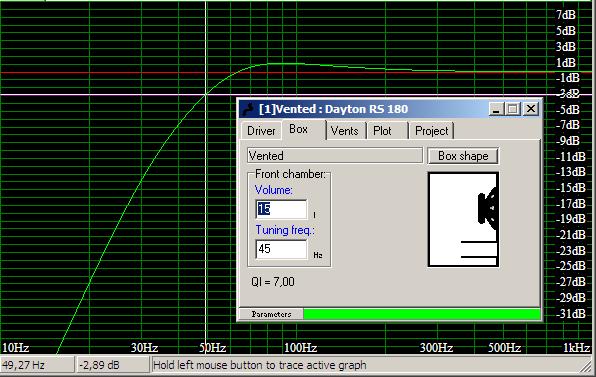Viewport: 596px width, 377px height.
Task: Click the window resize grip in status bar
Action: point(587,367)
